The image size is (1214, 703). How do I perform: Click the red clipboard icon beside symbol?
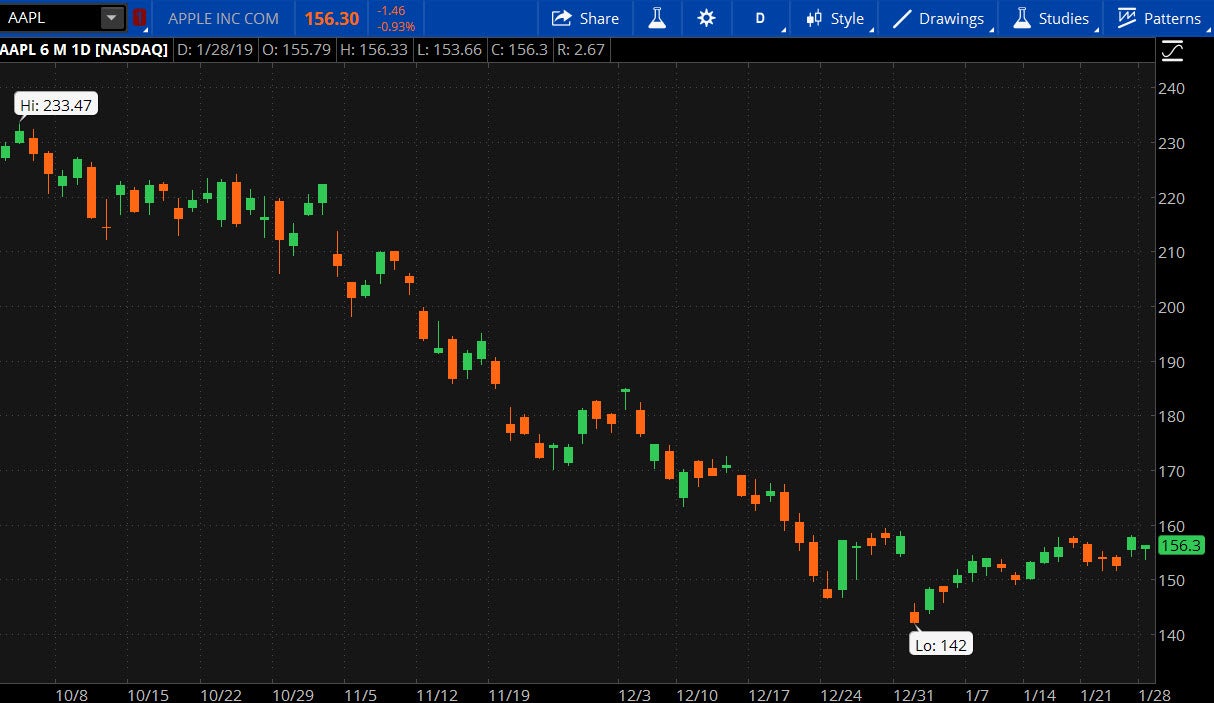tap(139, 18)
